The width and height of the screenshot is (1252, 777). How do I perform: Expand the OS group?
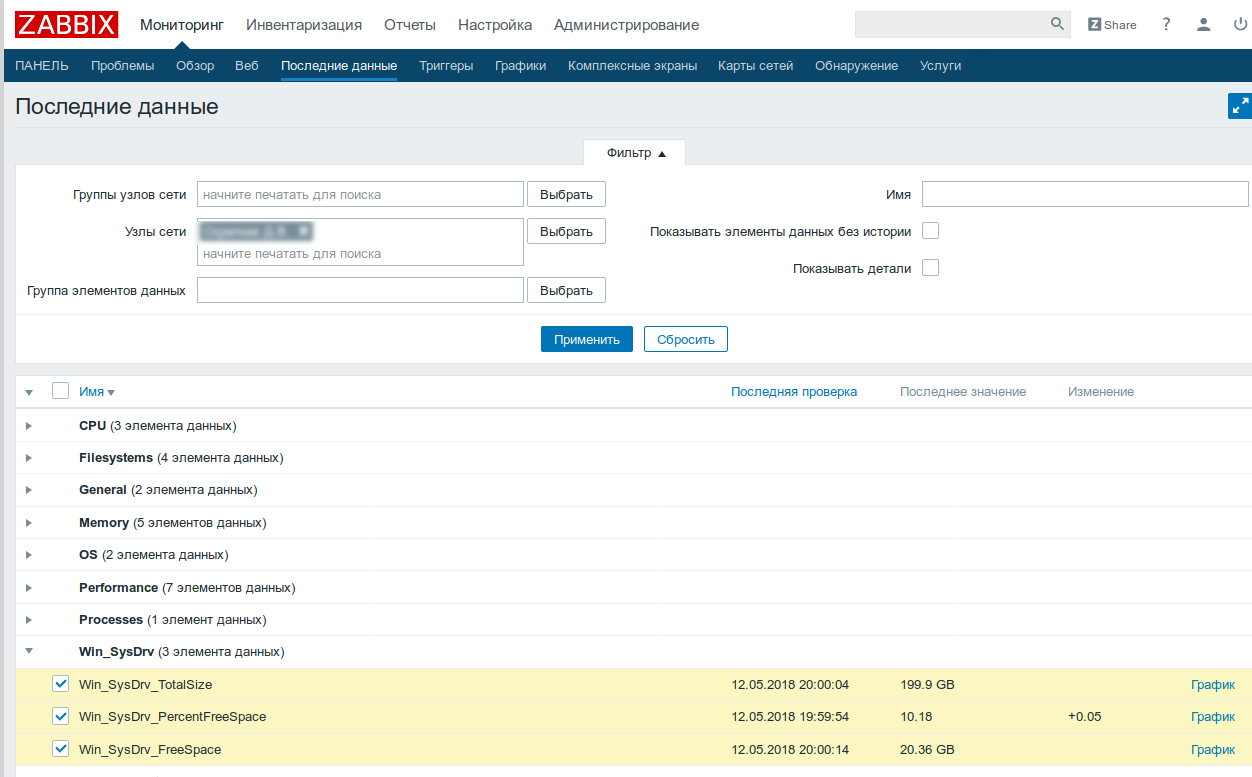tap(29, 555)
